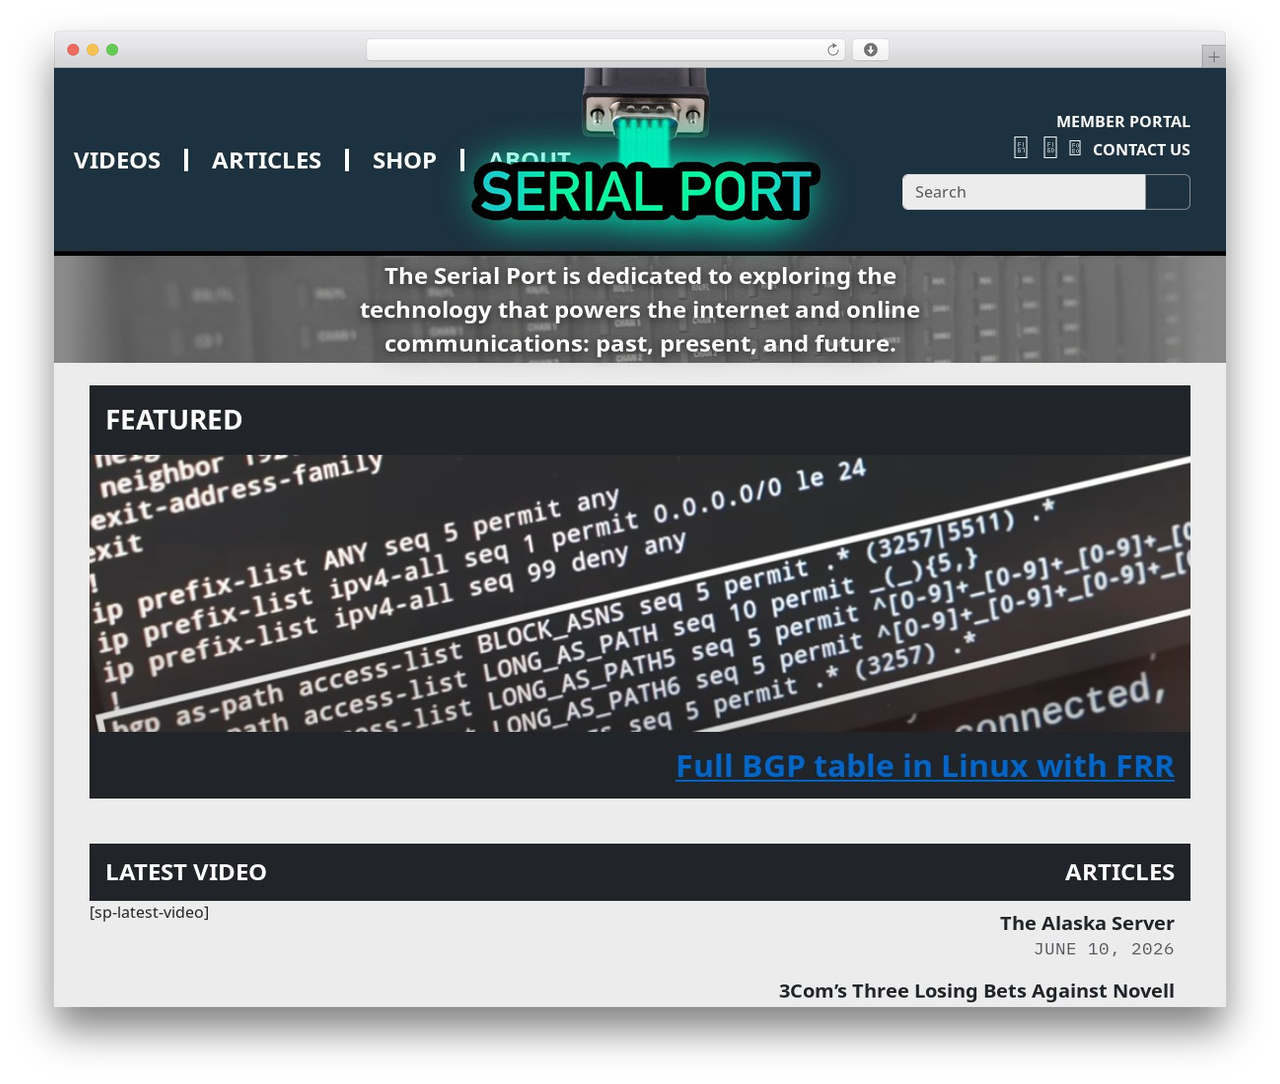Click the browser address bar
1280x1084 pixels.
[605, 50]
